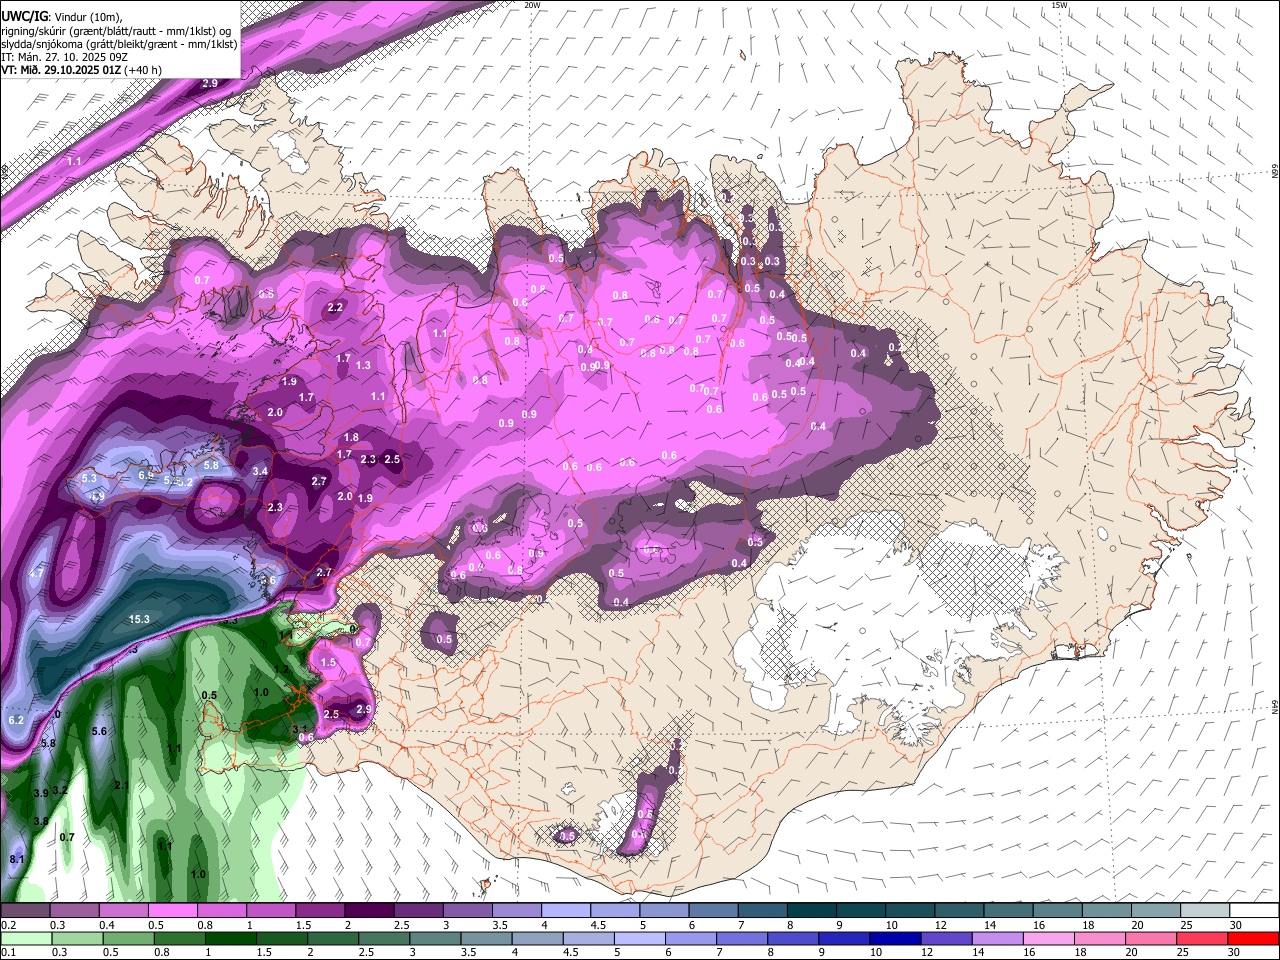1280x960 pixels.
Task: Pick the snow scale swatch between 8 and 9
Action: (811, 910)
